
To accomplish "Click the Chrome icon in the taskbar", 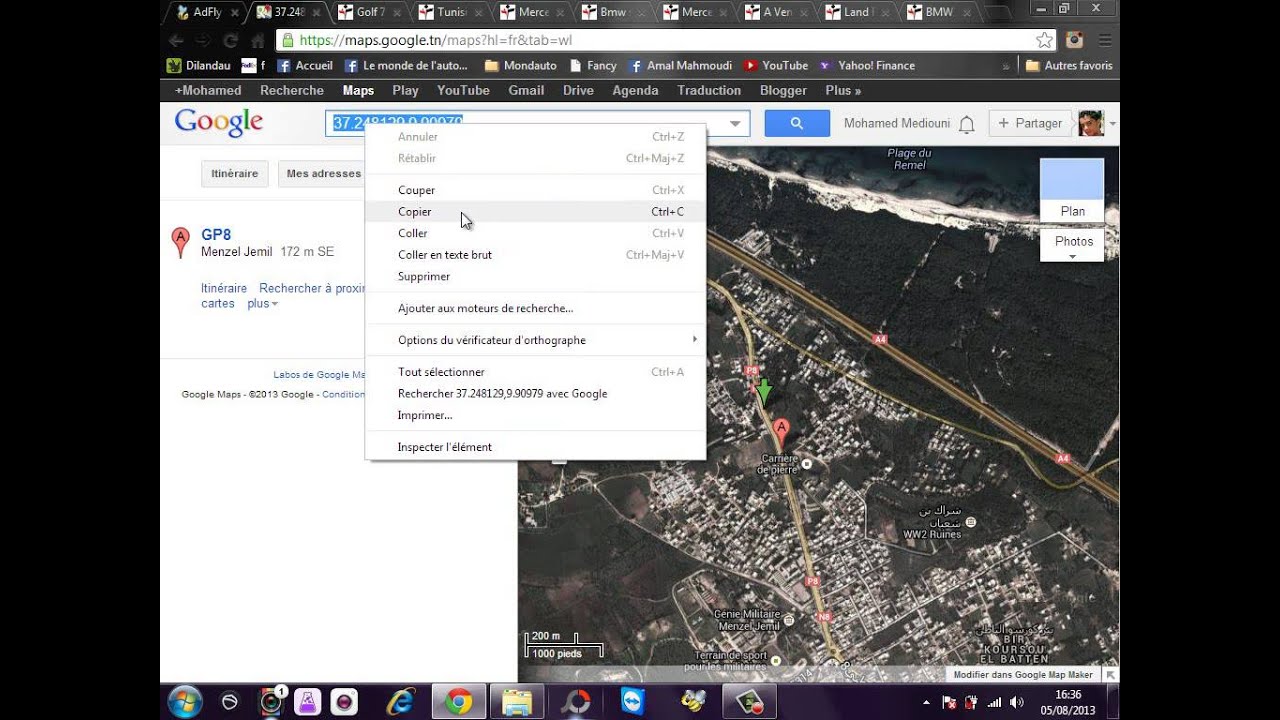I will click(x=459, y=702).
